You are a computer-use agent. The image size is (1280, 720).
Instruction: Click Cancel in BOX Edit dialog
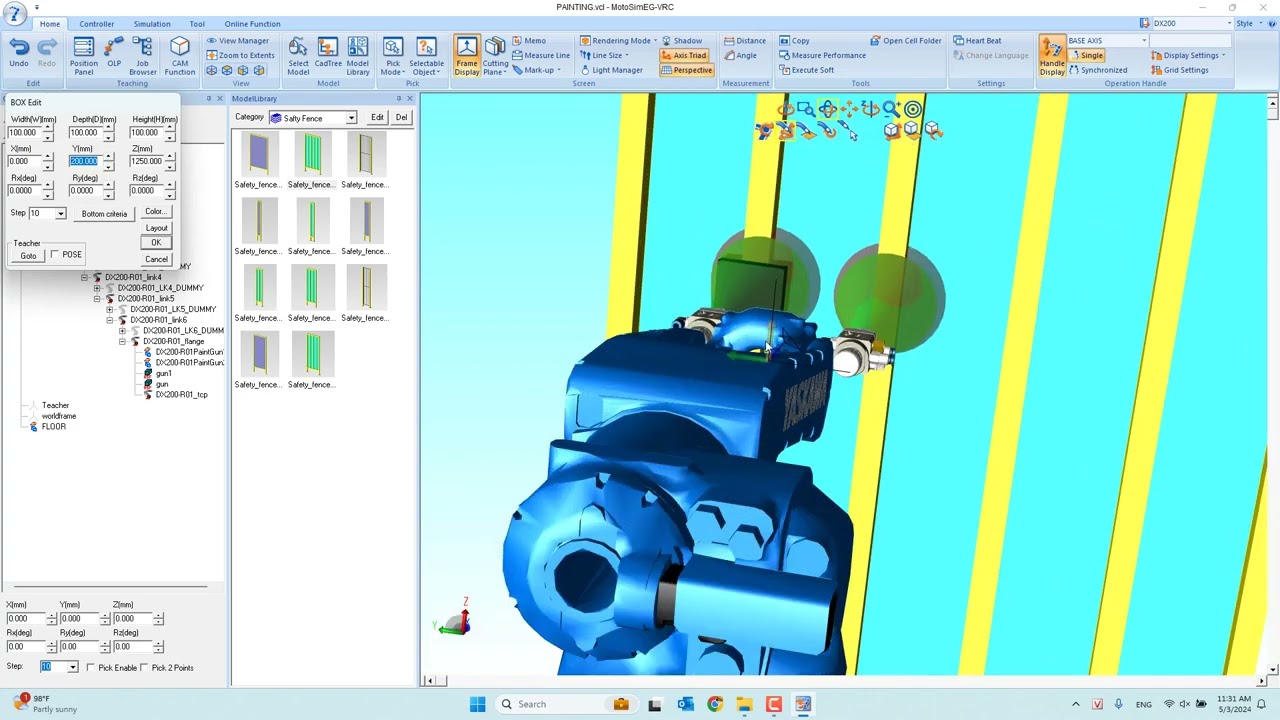click(x=156, y=259)
